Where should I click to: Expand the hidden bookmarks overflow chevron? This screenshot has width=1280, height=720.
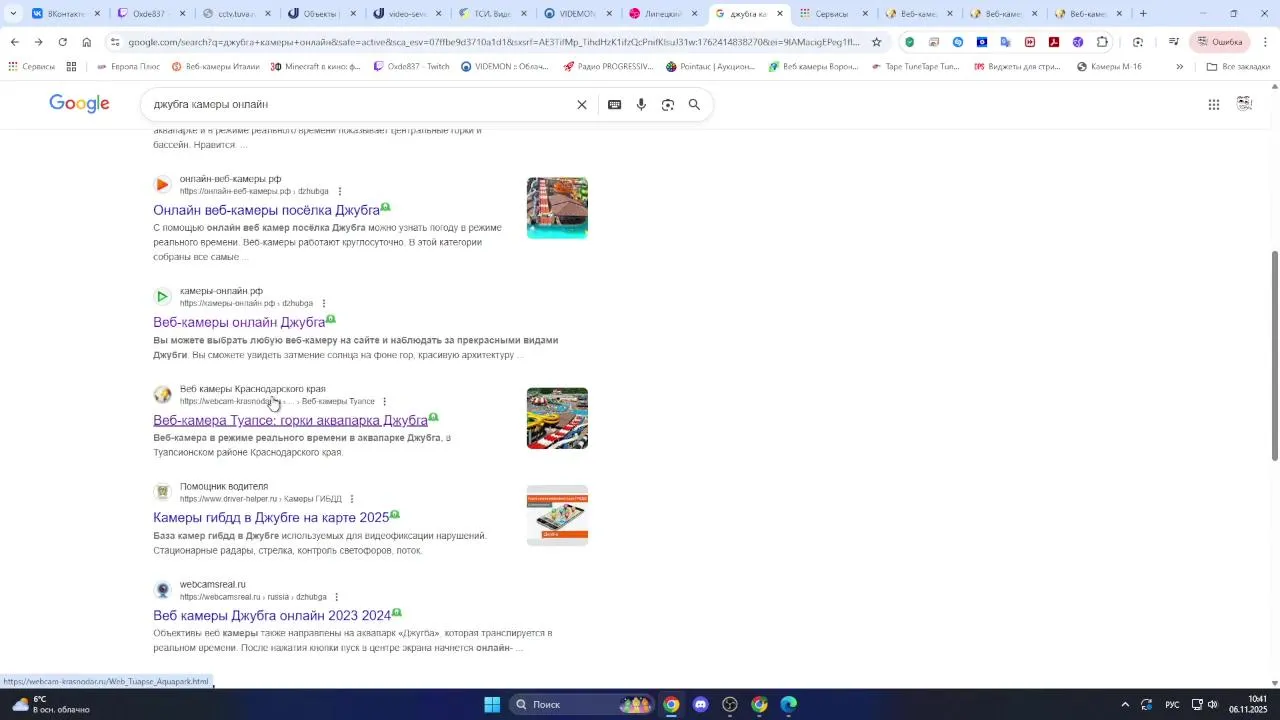click(1179, 66)
